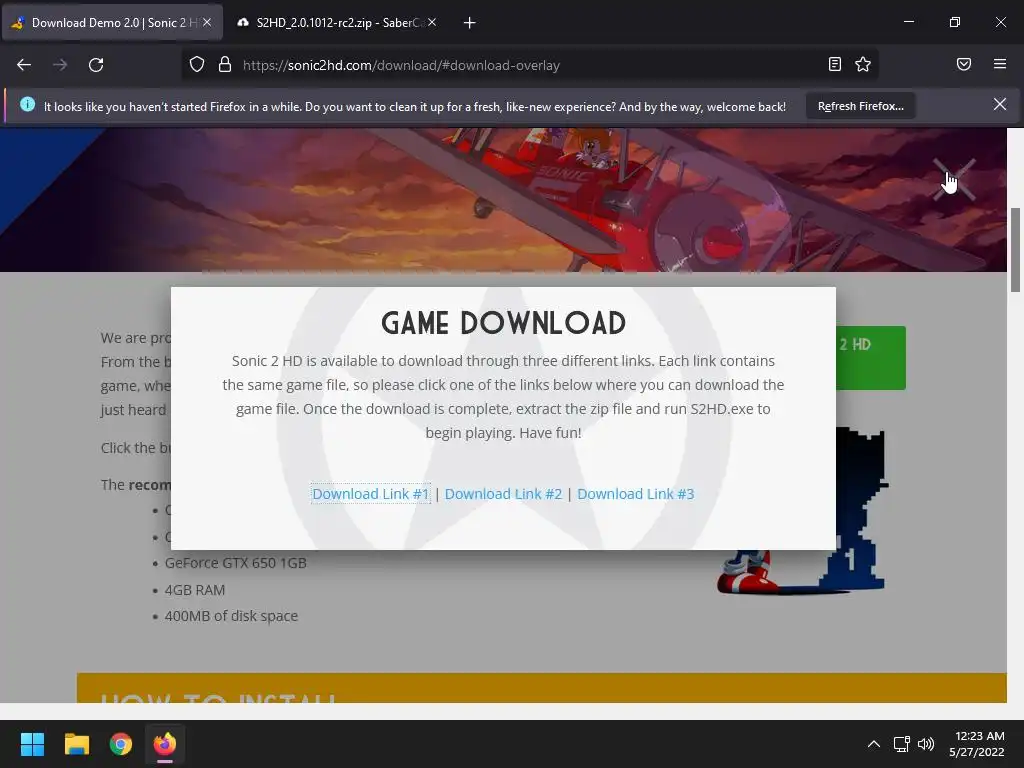
Task: Open the tracking protection shield icon
Action: point(197,65)
